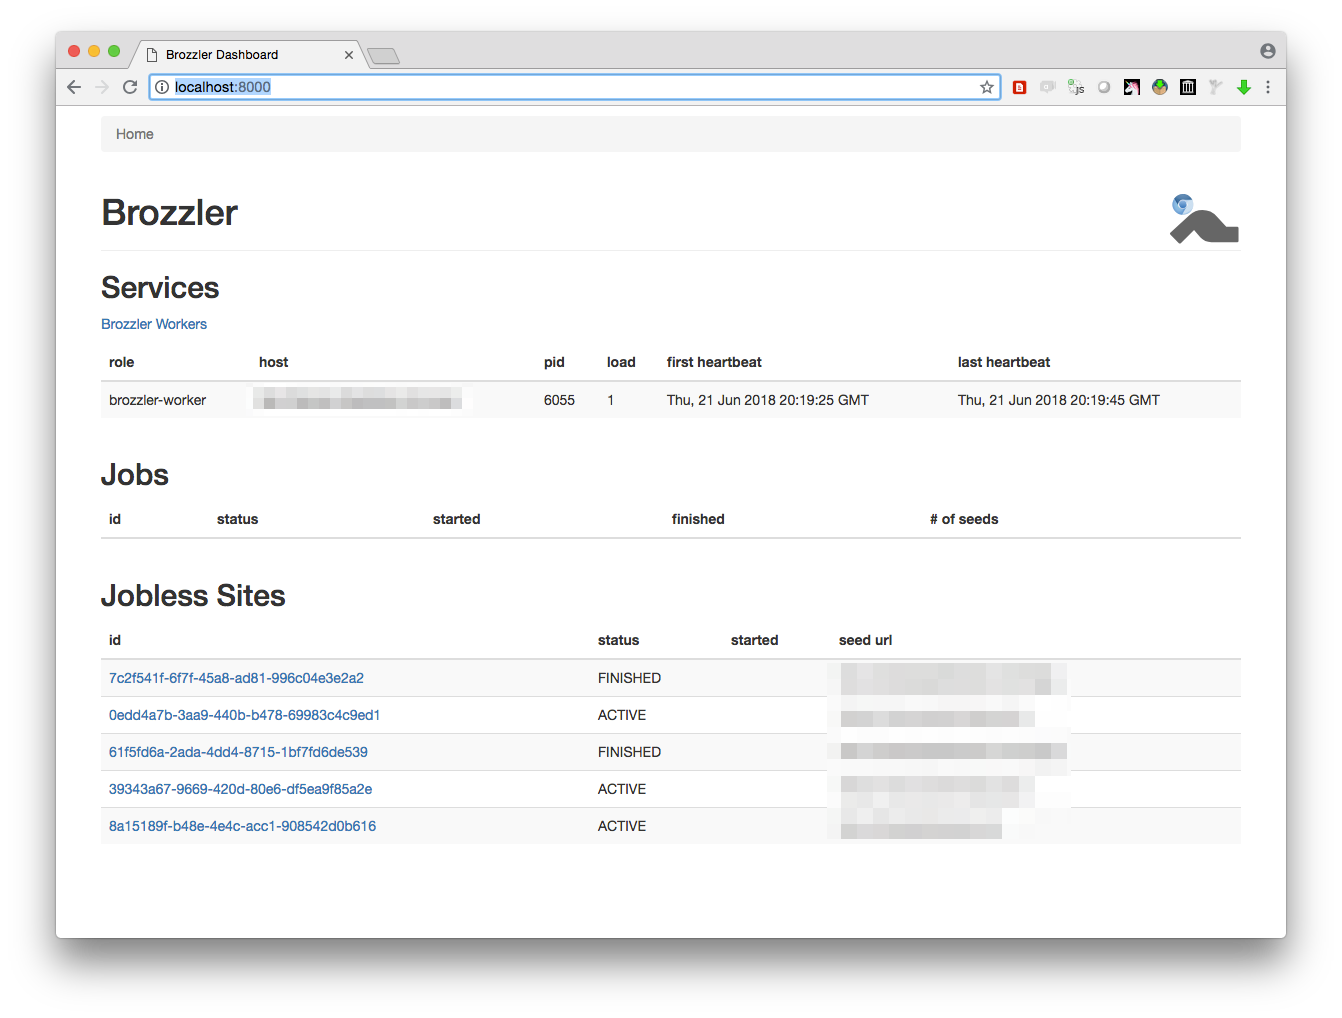Bookmark this page with the star icon
The height and width of the screenshot is (1018, 1342).
987,87
